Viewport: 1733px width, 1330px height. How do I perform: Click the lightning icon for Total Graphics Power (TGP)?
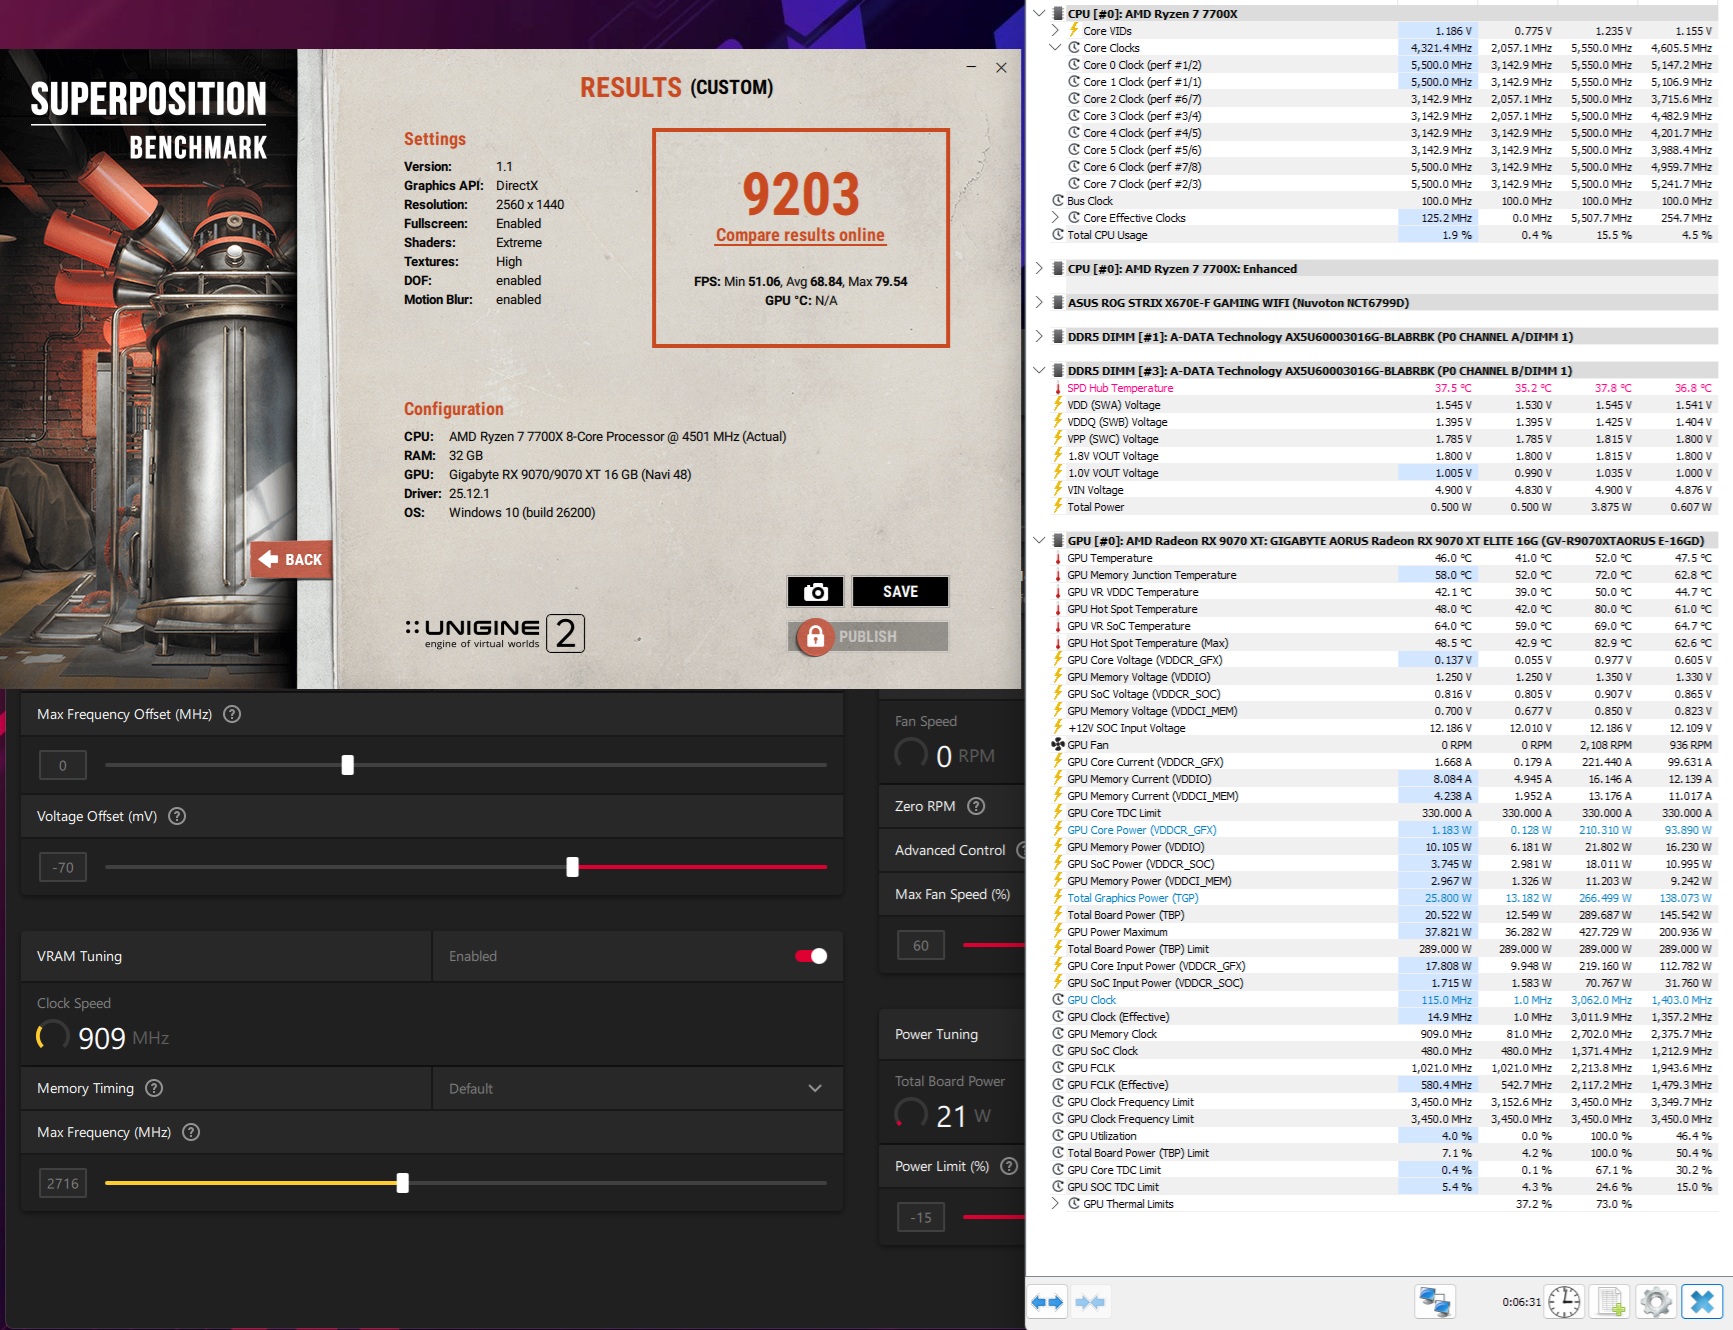tap(1058, 898)
